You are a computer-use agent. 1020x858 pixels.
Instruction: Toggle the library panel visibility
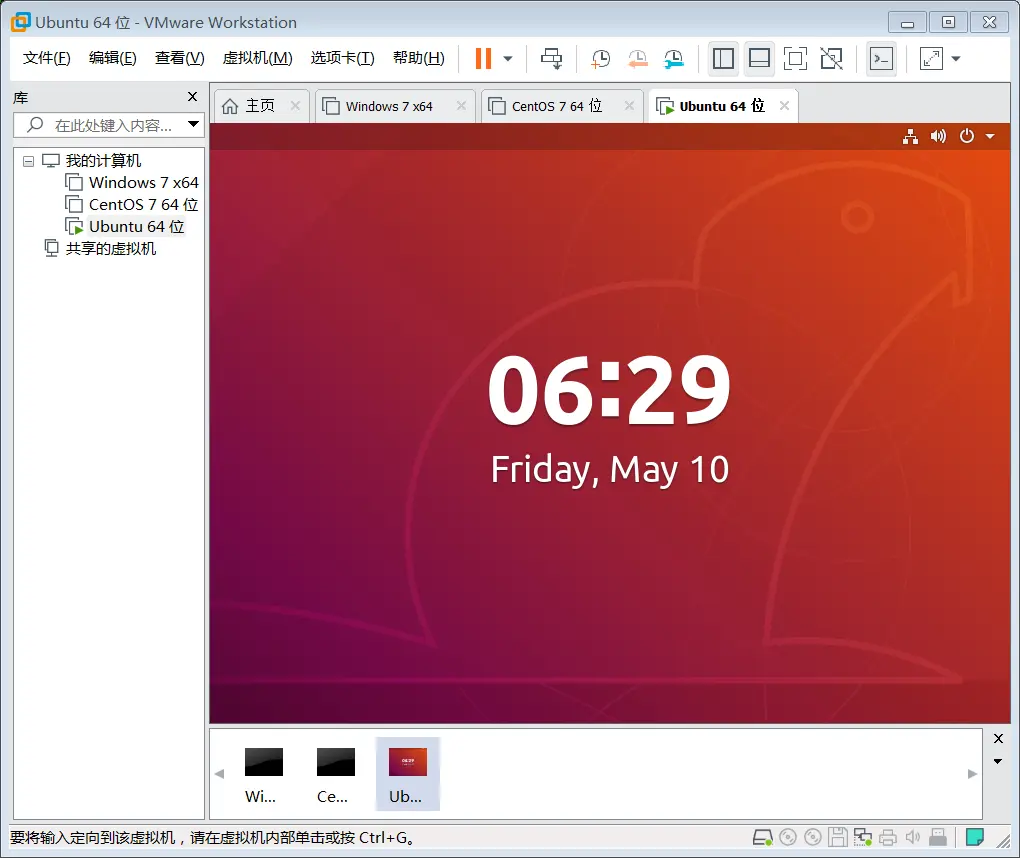pos(723,58)
